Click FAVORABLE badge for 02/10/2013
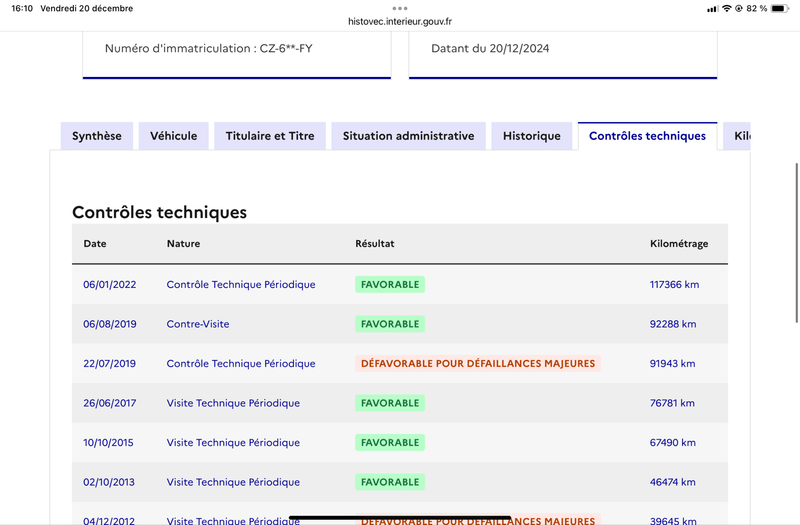This screenshot has height=525, width=800. coord(390,482)
